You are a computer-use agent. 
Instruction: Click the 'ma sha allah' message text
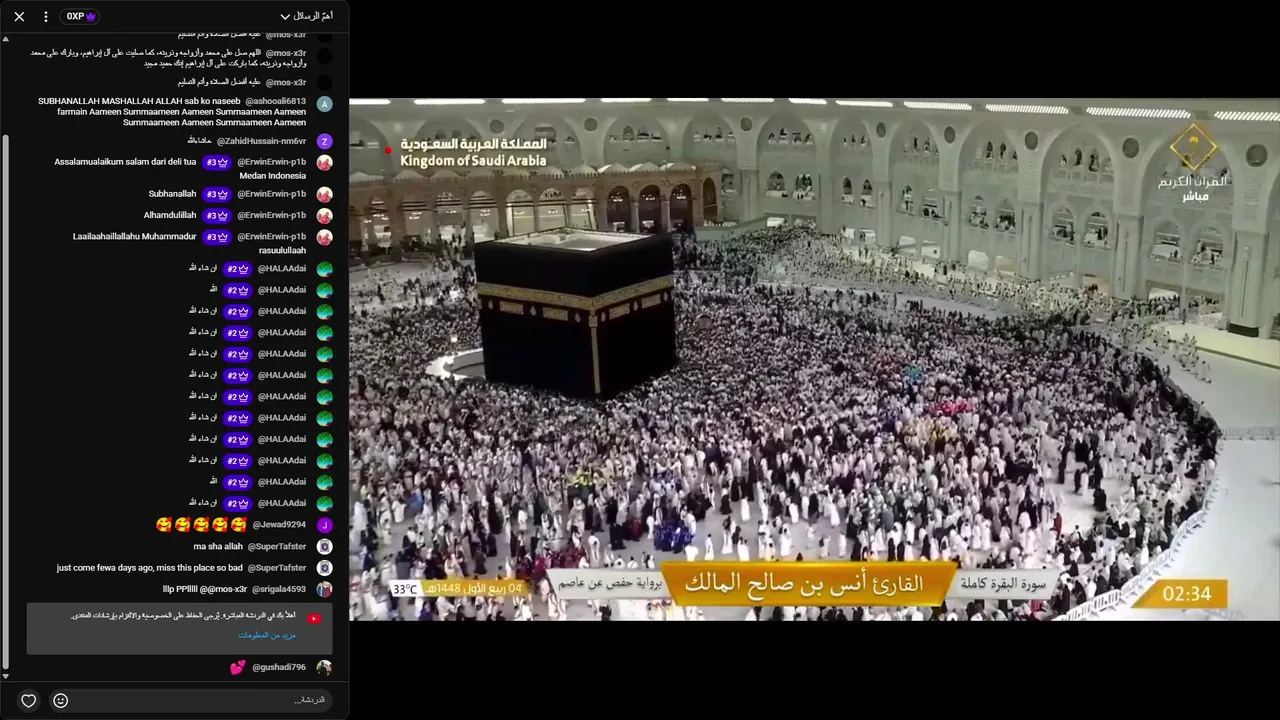(x=218, y=547)
